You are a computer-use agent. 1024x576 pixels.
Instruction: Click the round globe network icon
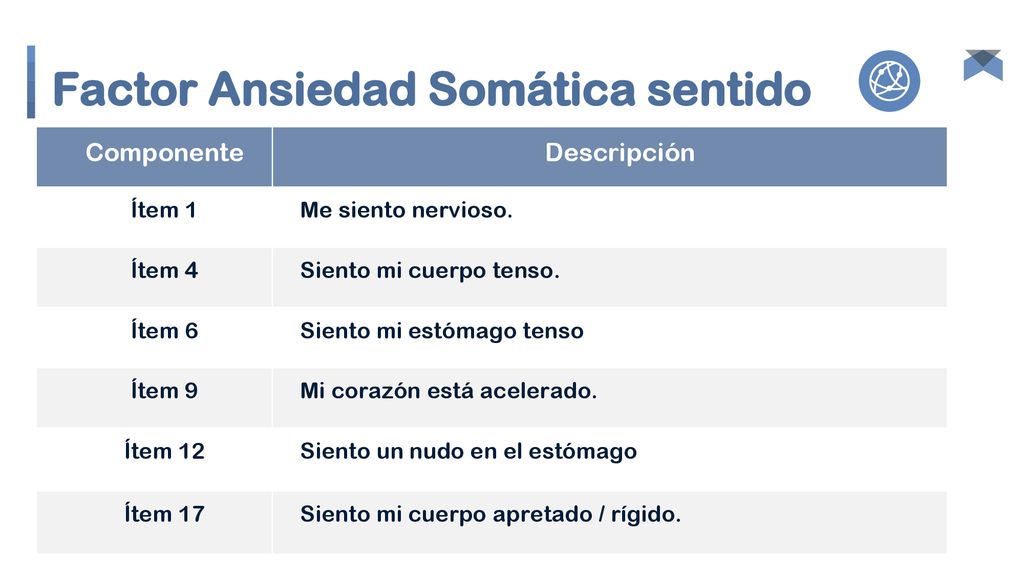[x=889, y=81]
